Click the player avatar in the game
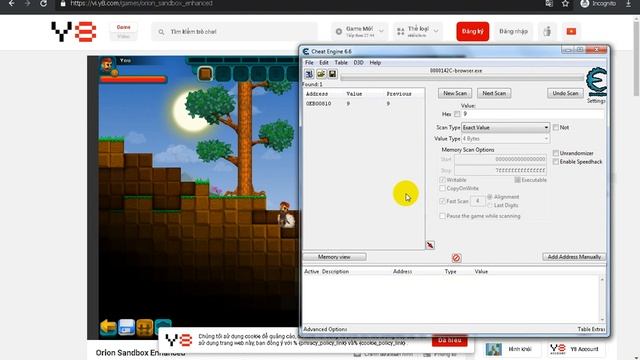This screenshot has height=360, width=640. pyautogui.click(x=107, y=64)
